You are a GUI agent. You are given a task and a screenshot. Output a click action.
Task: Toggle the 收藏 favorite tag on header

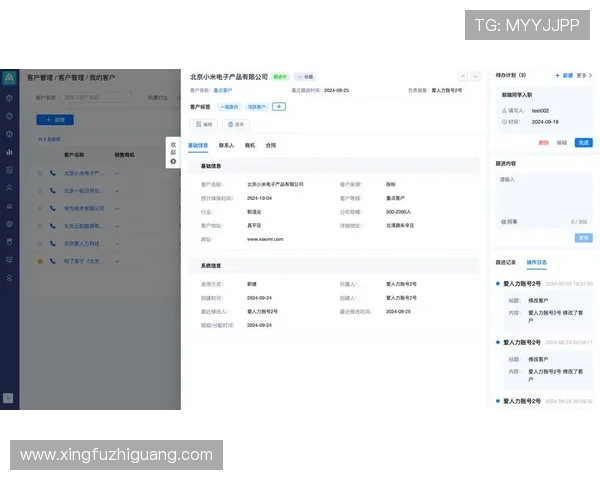[x=305, y=77]
